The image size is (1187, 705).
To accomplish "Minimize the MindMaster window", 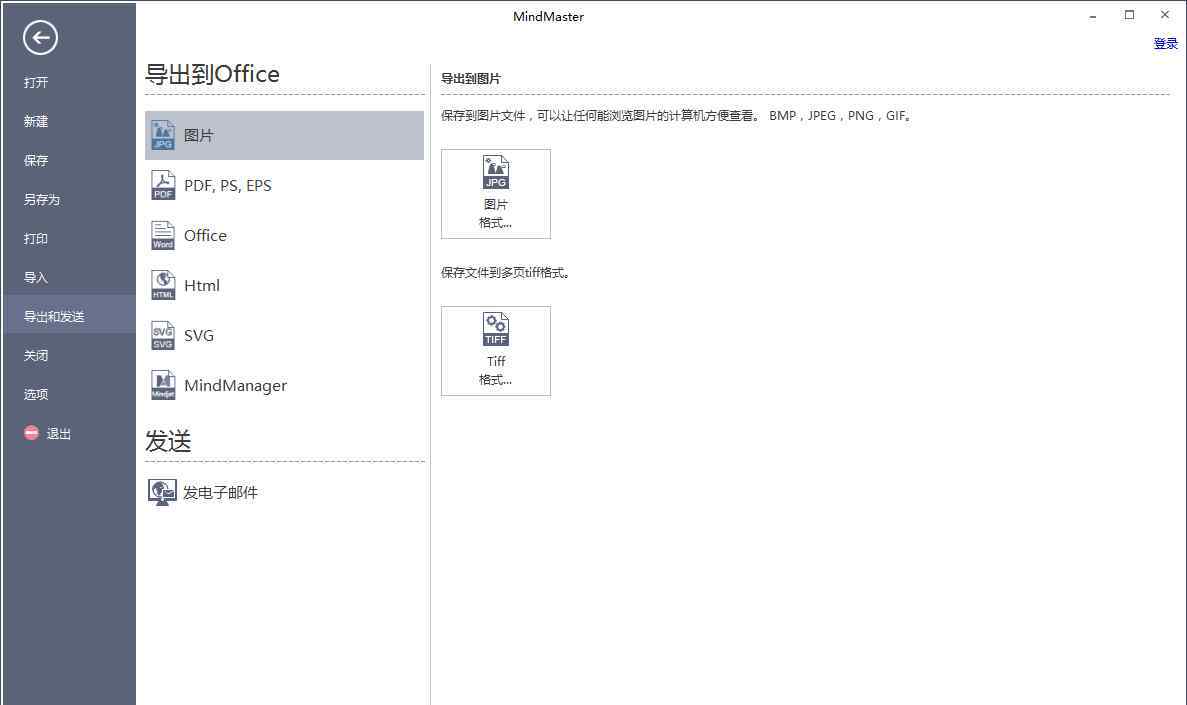I will click(x=1093, y=15).
